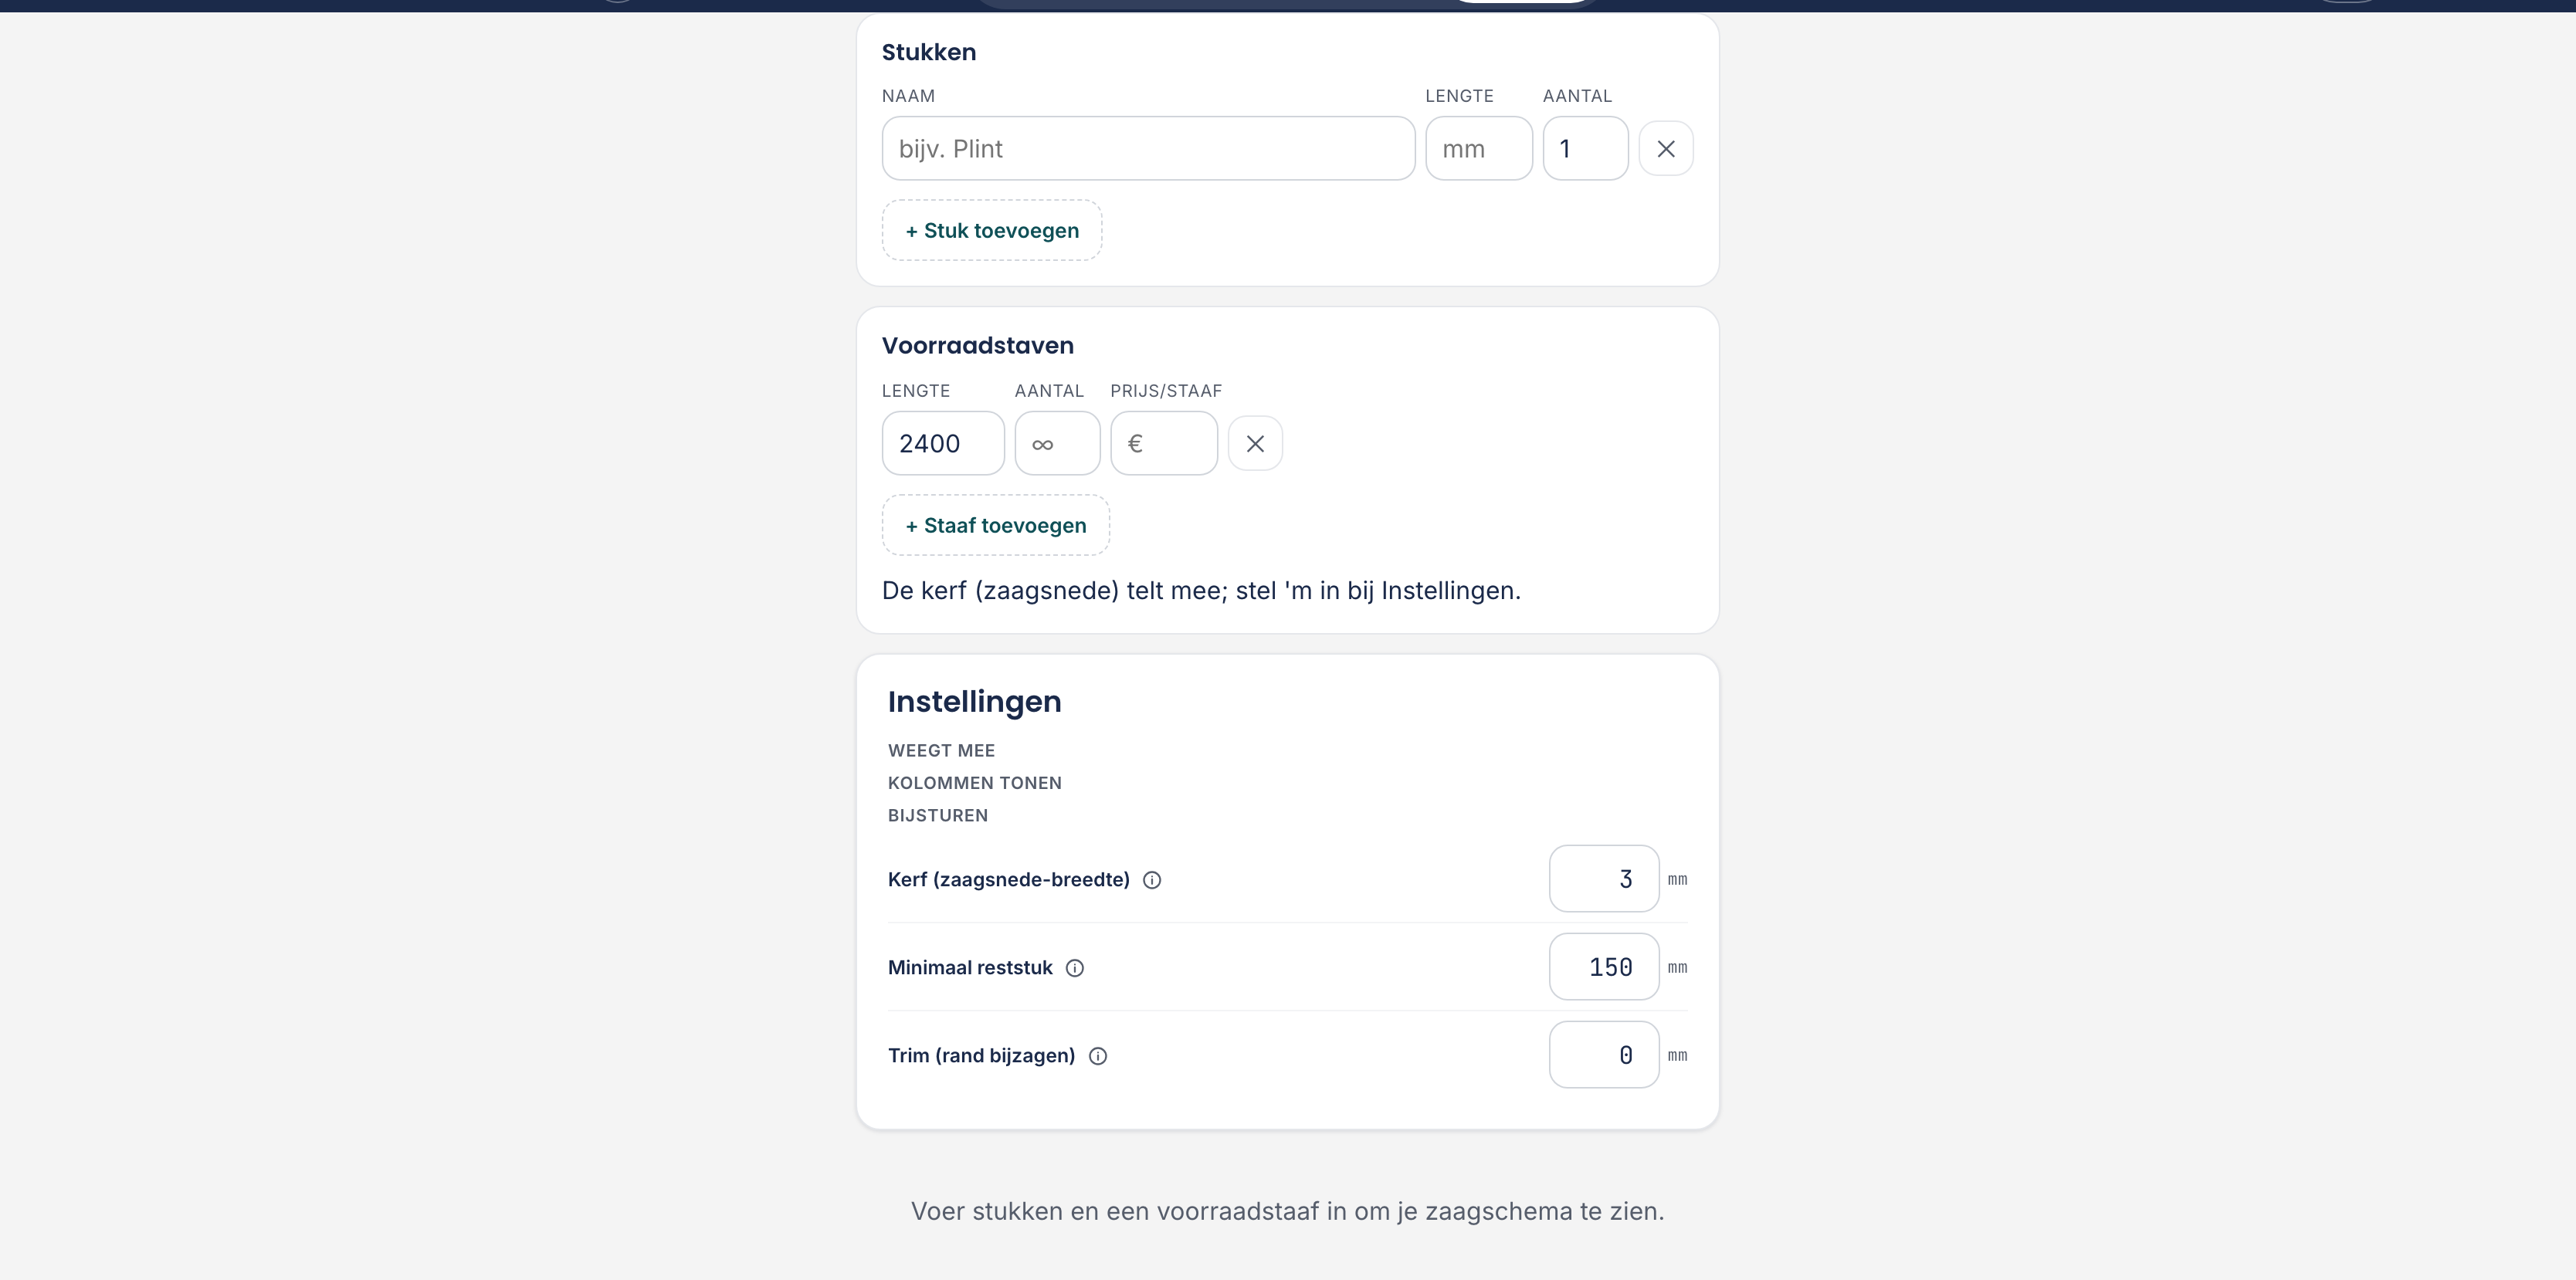This screenshot has width=2576, height=1280.
Task: Show info for Kerf zaagsnede-breedte
Action: pos(1152,880)
